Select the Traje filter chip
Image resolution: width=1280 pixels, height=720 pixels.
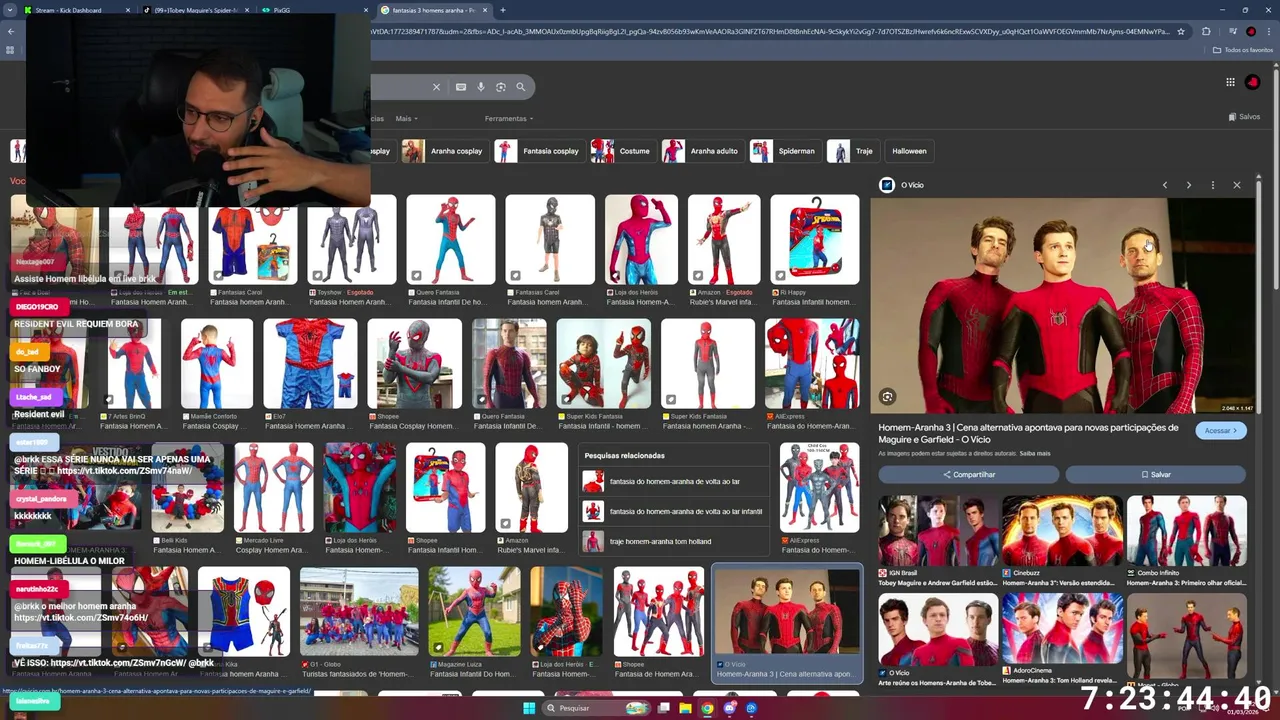tap(853, 151)
